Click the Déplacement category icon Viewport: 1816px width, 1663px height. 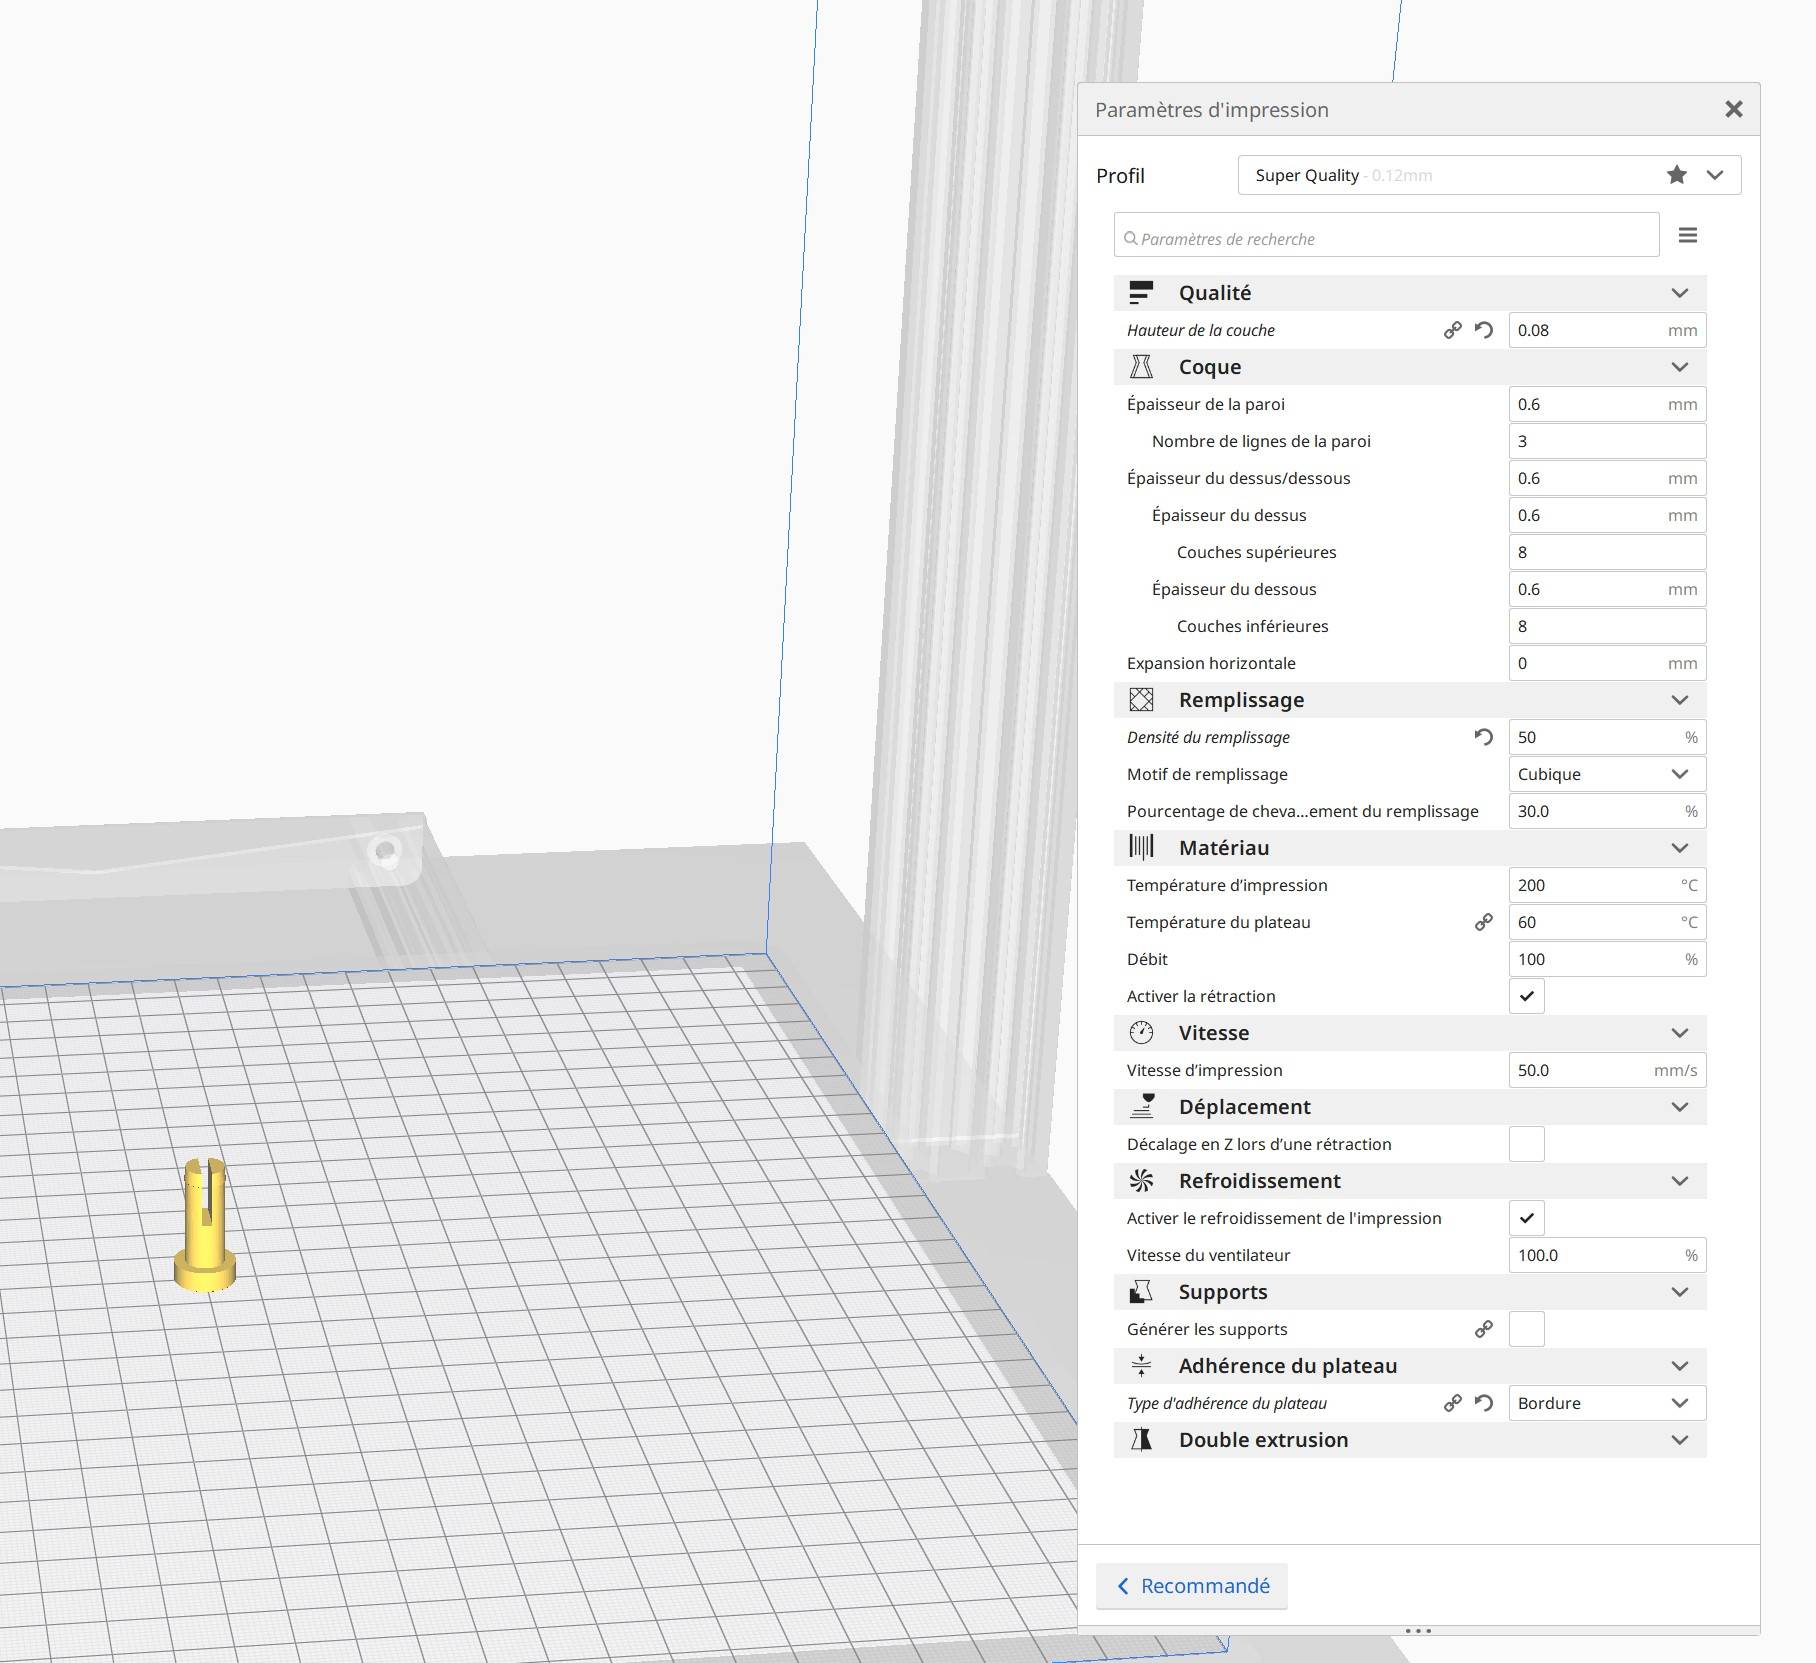(1141, 1107)
